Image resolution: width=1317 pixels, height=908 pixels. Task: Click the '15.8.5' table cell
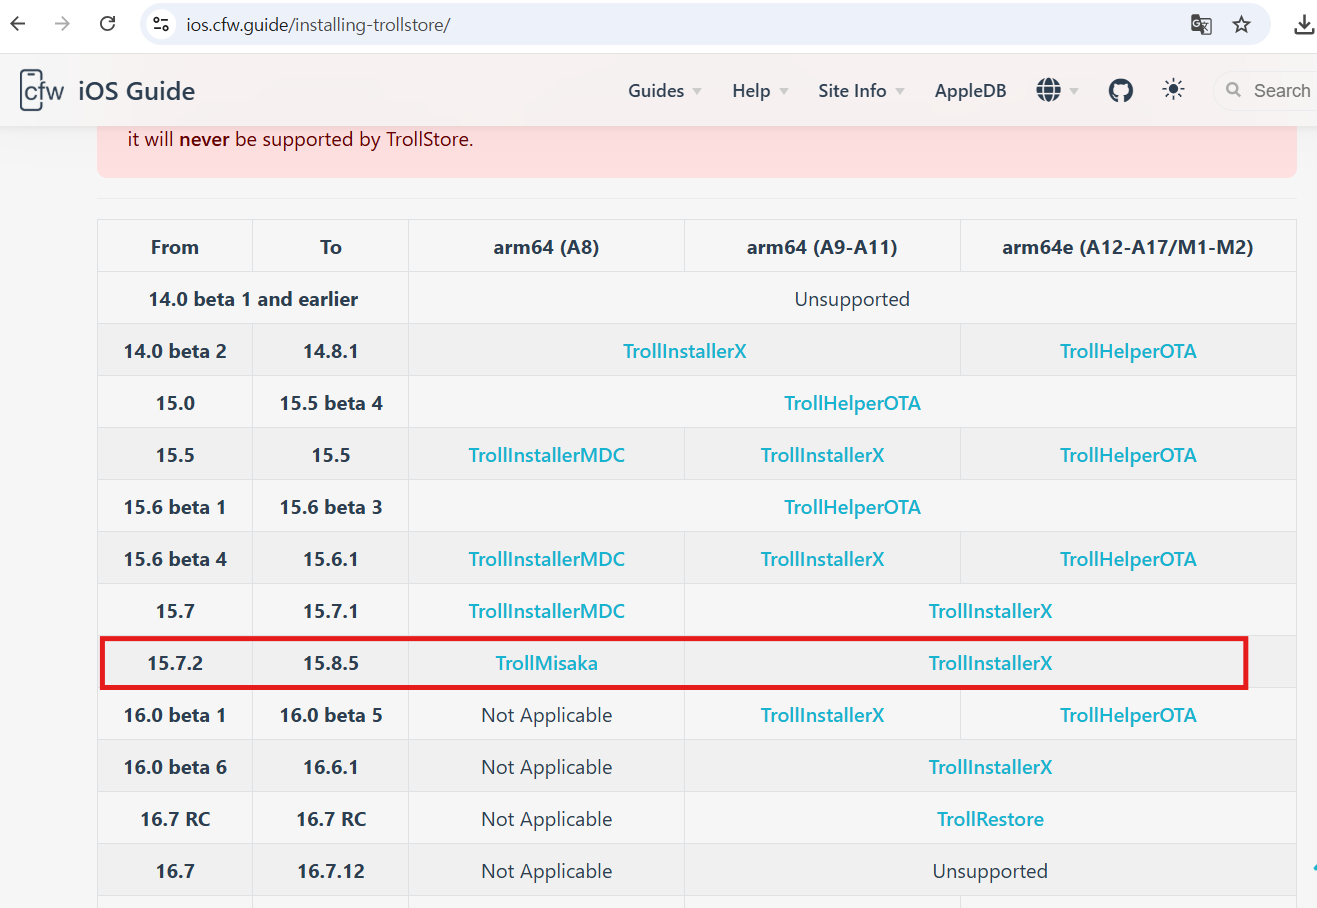(331, 663)
